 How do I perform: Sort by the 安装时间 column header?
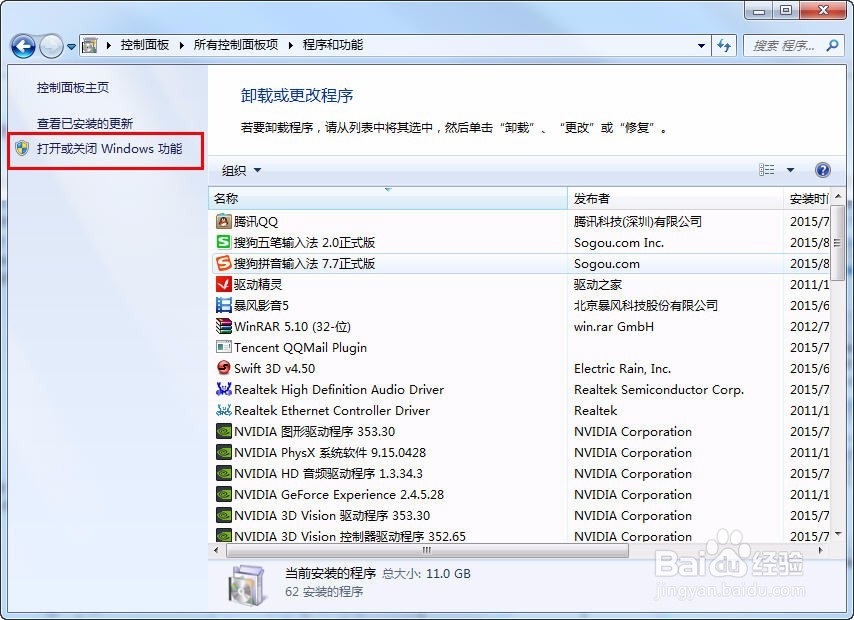(807, 199)
